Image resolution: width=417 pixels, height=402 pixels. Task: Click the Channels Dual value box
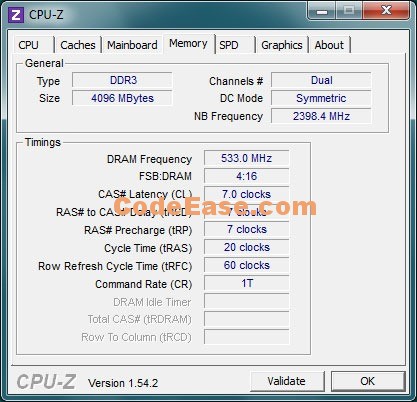321,80
